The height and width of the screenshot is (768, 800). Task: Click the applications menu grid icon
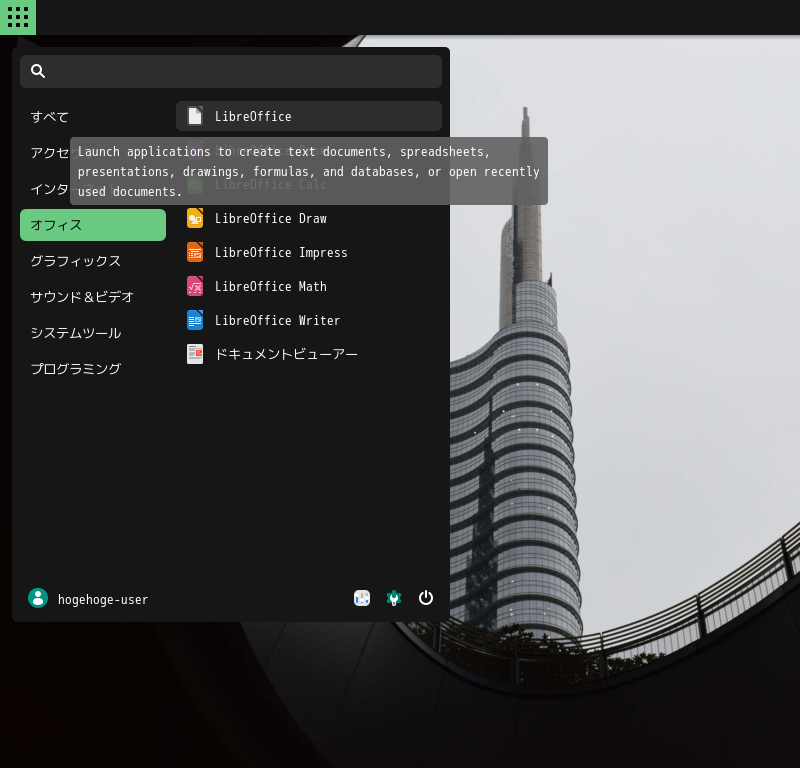click(x=18, y=17)
